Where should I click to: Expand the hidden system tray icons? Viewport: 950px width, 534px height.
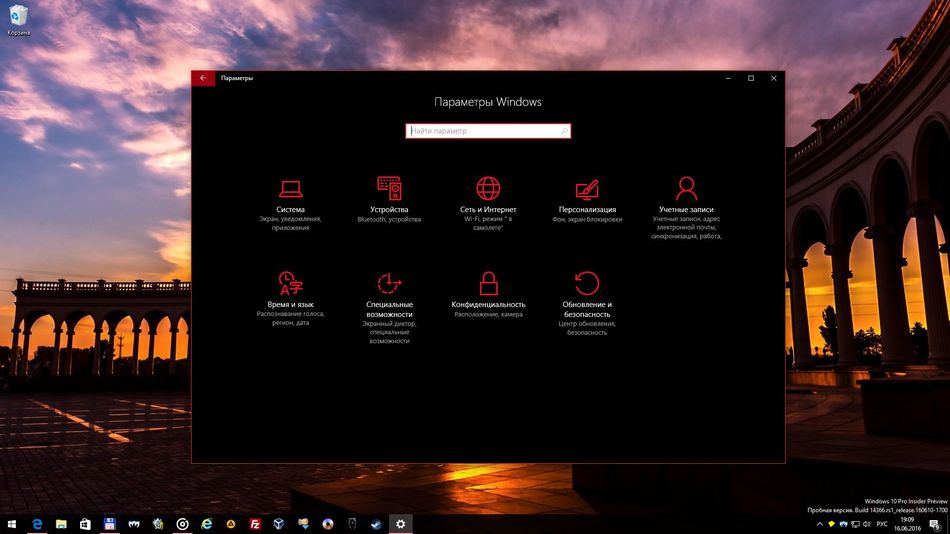point(819,524)
